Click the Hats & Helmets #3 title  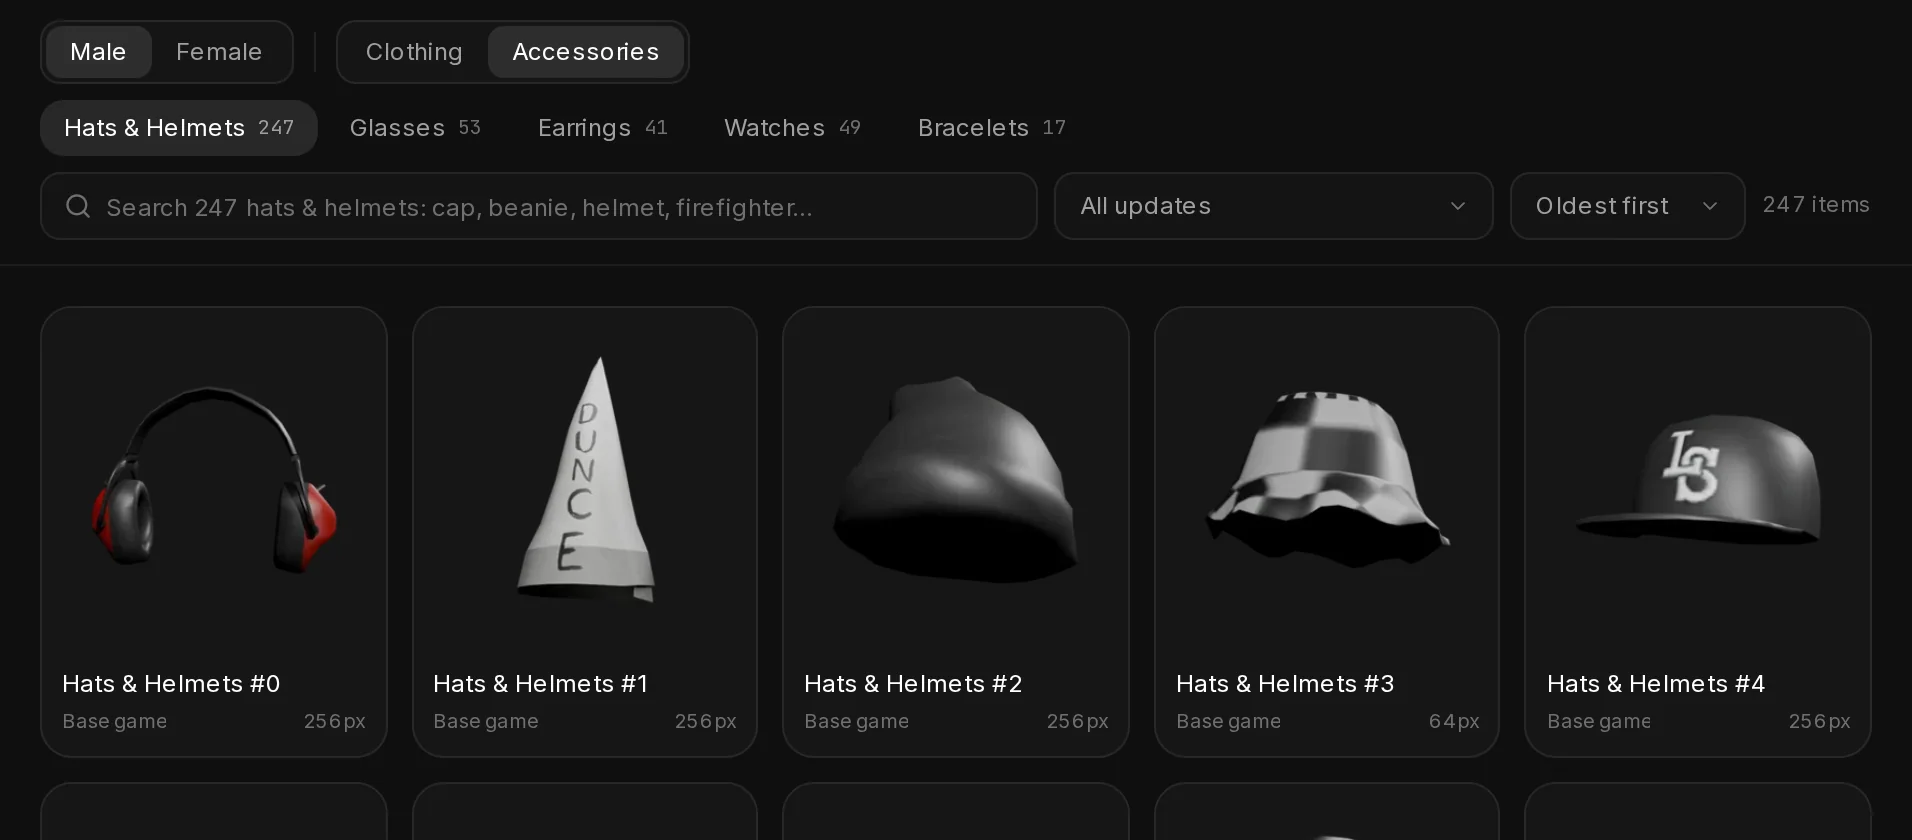[x=1285, y=684]
